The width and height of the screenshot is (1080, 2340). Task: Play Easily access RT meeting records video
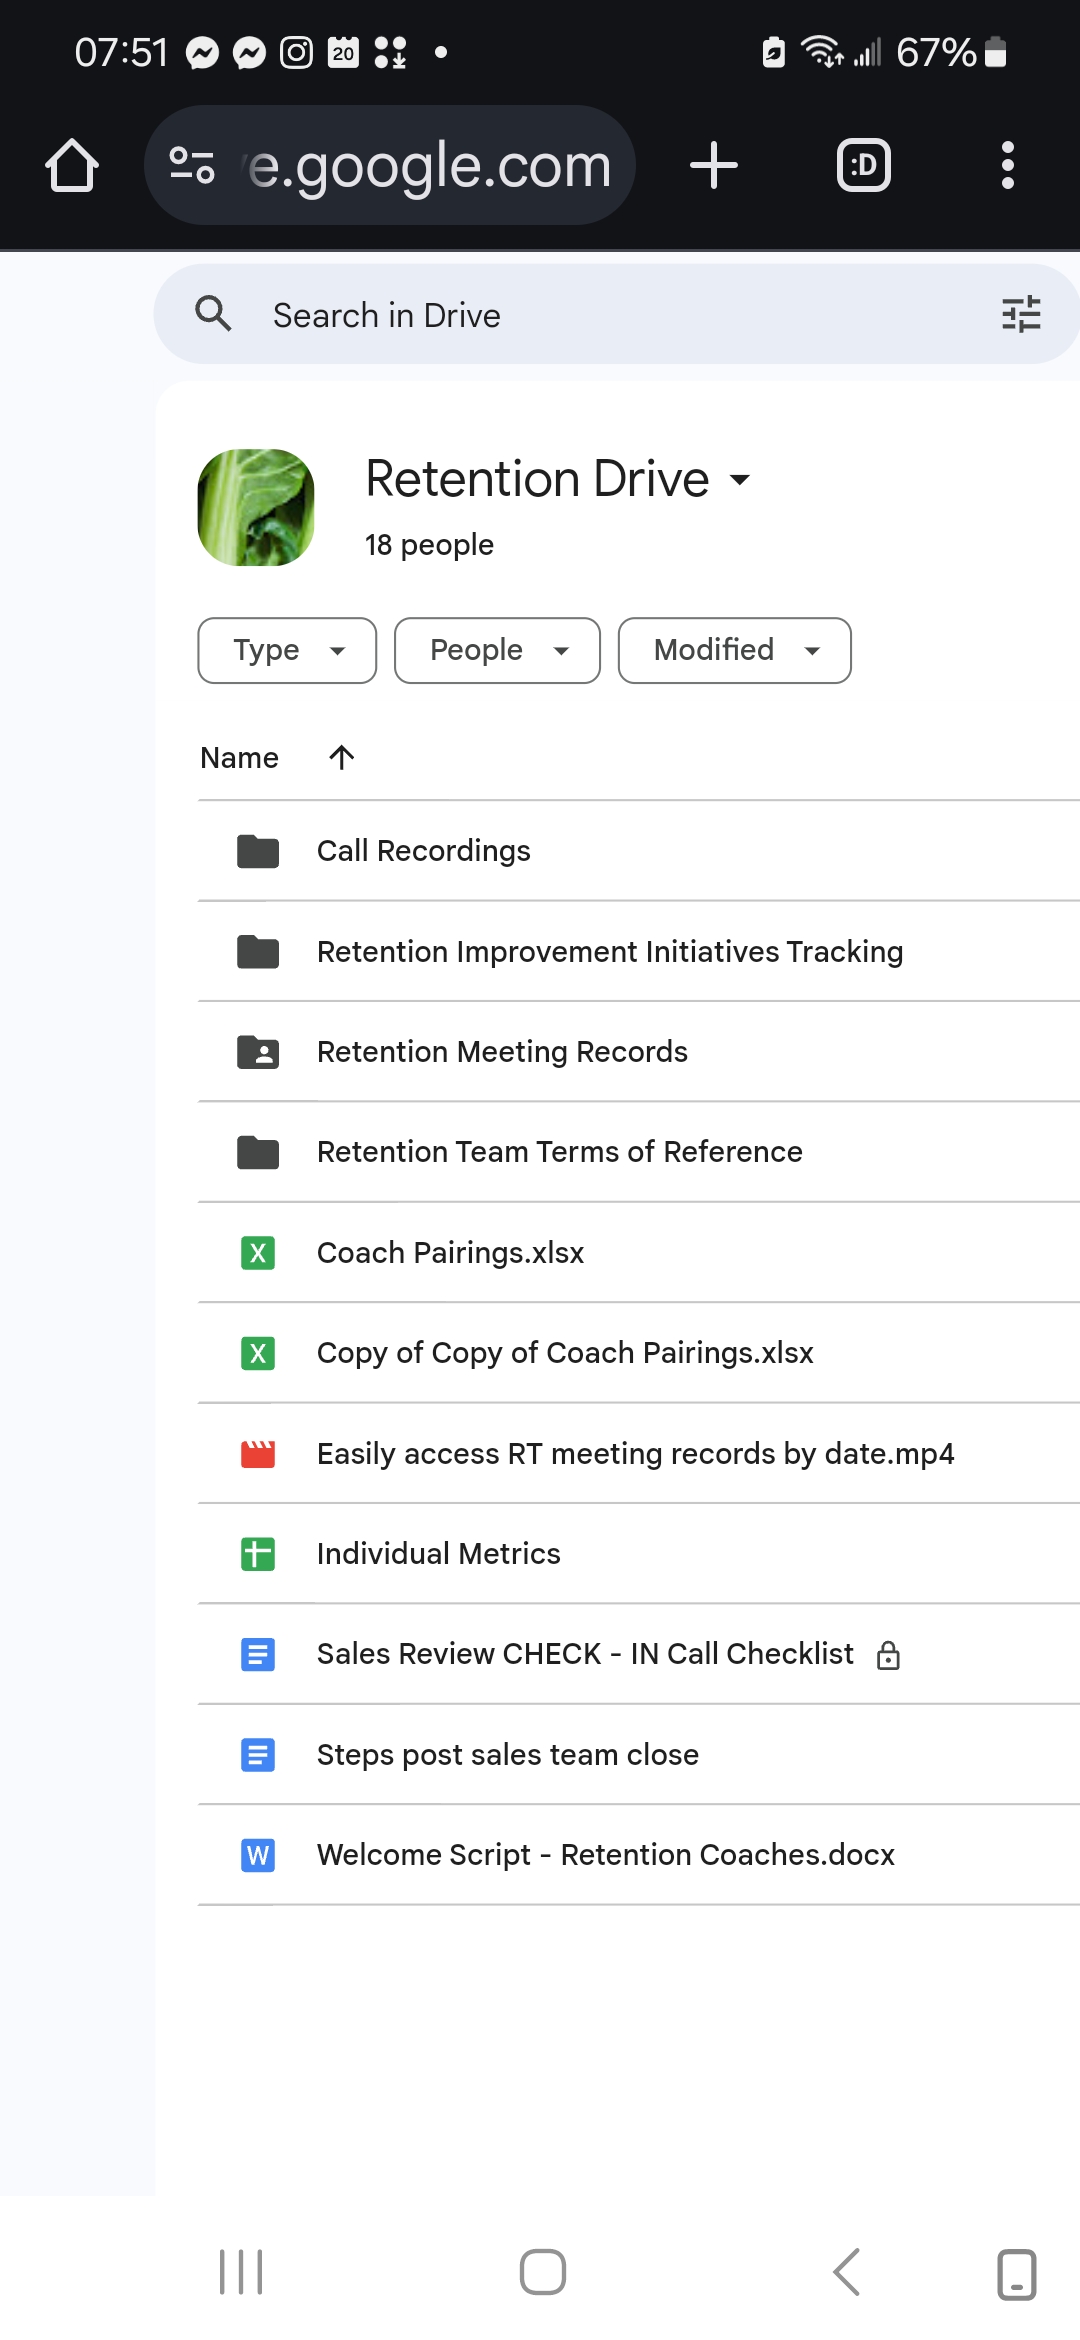coord(635,1454)
